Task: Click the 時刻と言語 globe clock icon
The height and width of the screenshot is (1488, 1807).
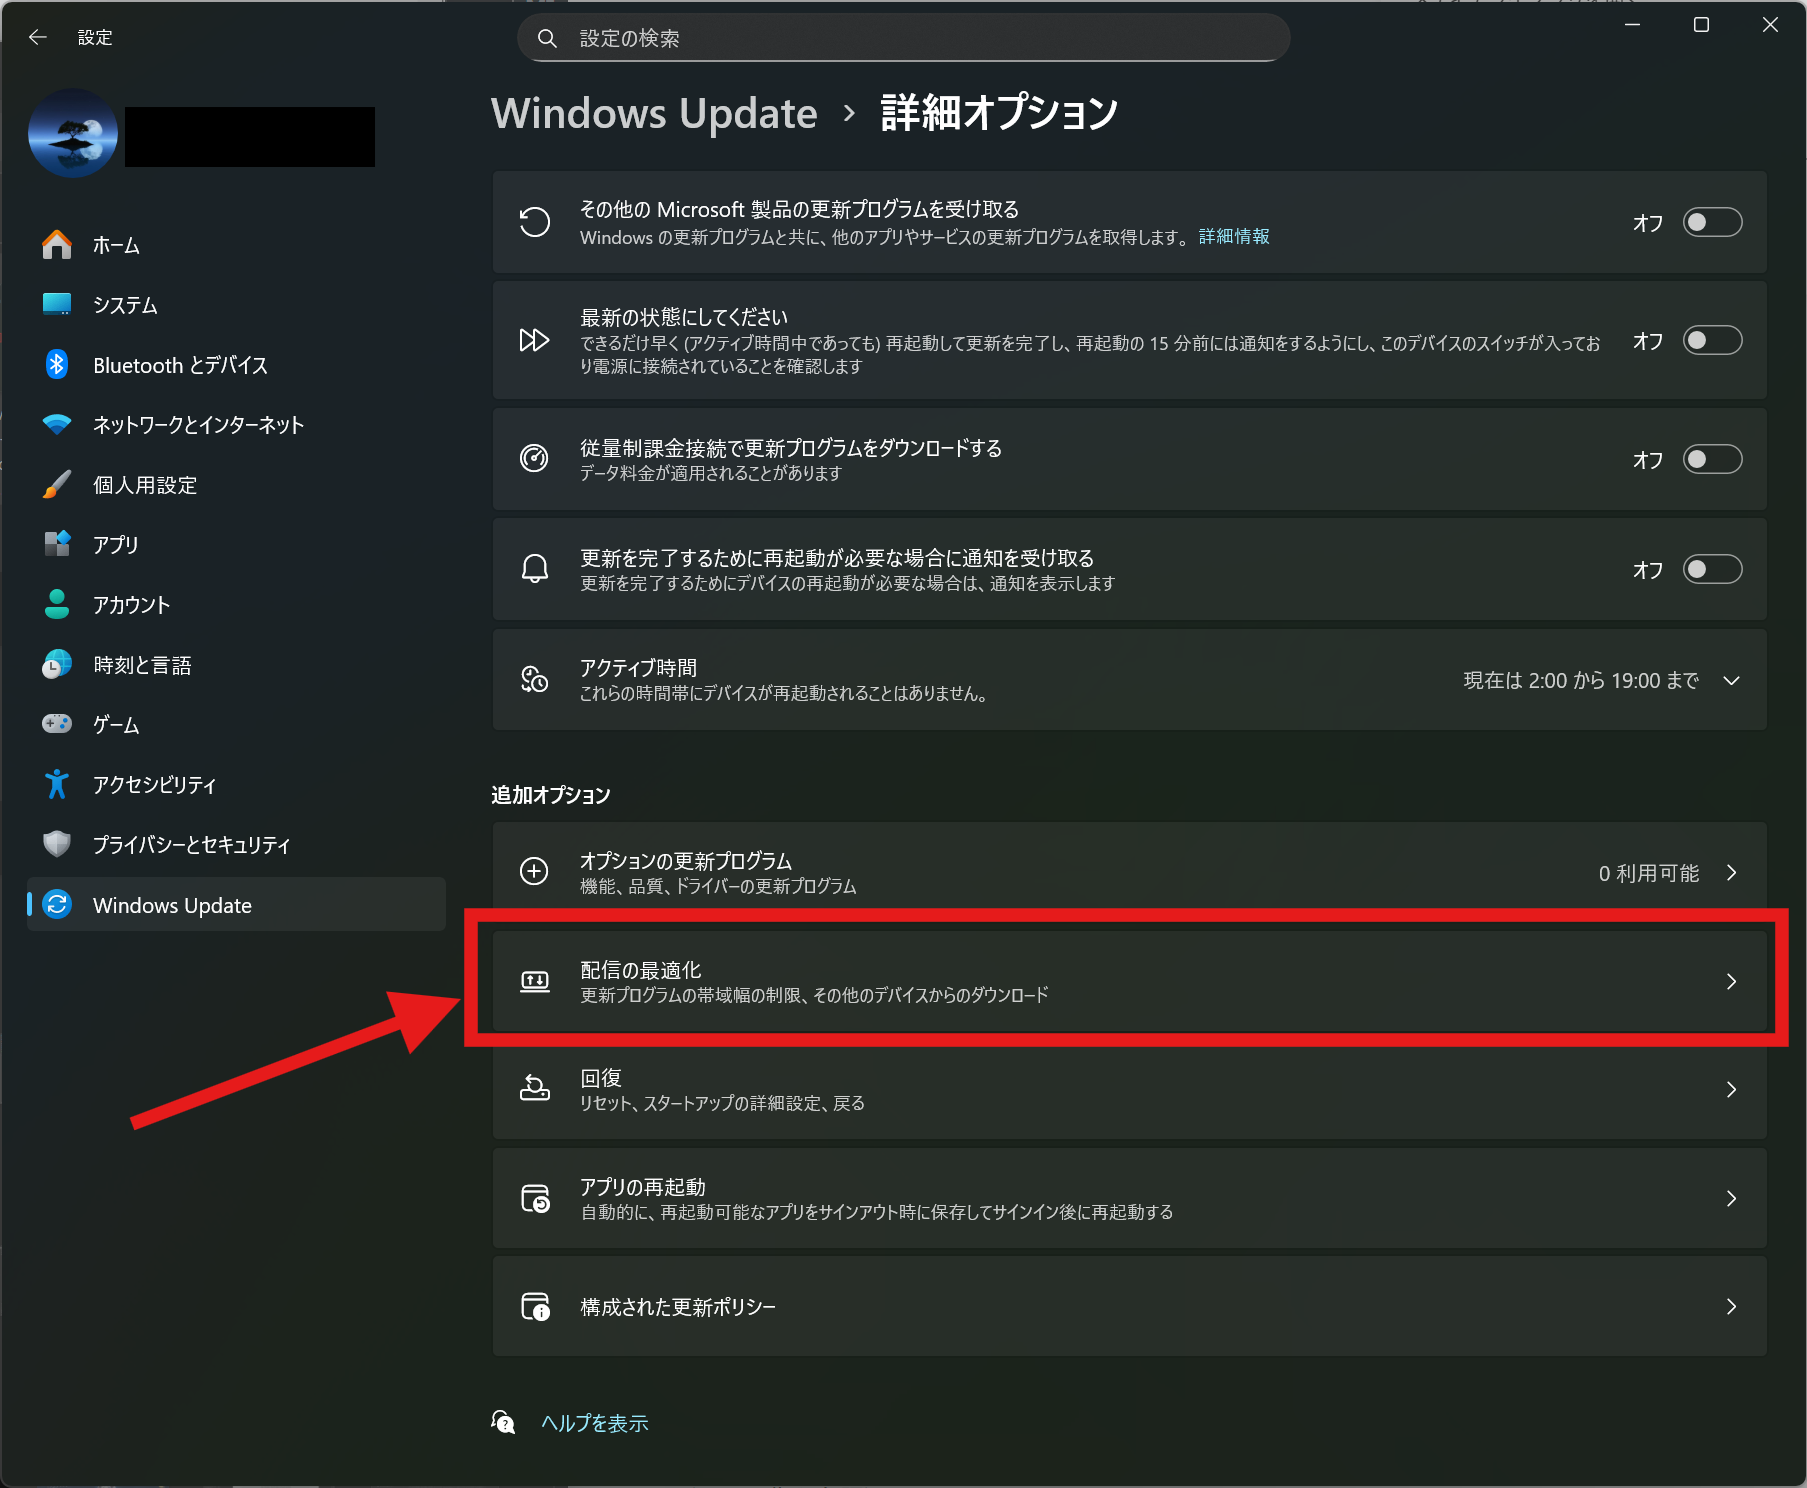Action: click(57, 664)
